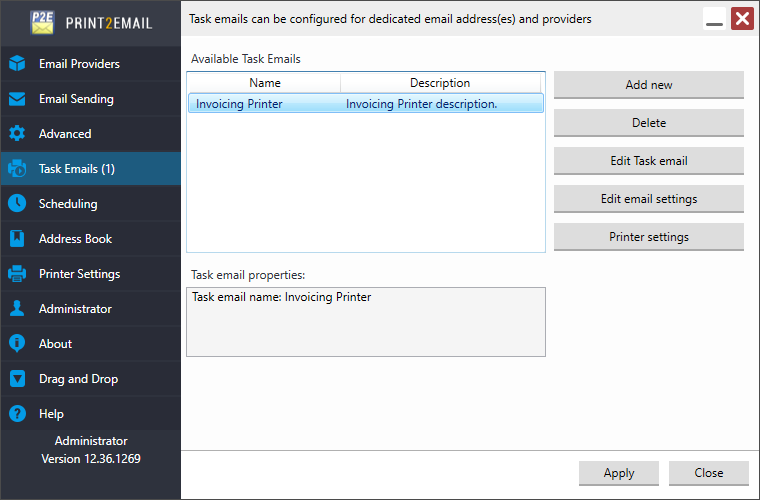760x500 pixels.
Task: Click the Advanced gear icon
Action: point(17,134)
